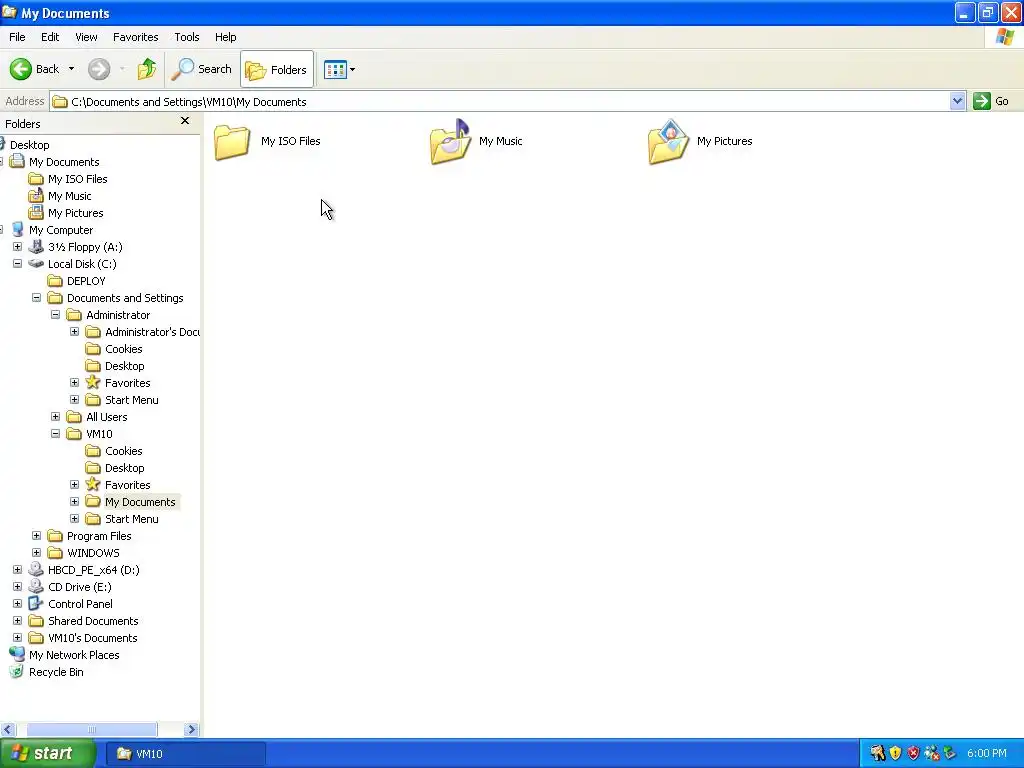Open the Favorites menu

135,37
